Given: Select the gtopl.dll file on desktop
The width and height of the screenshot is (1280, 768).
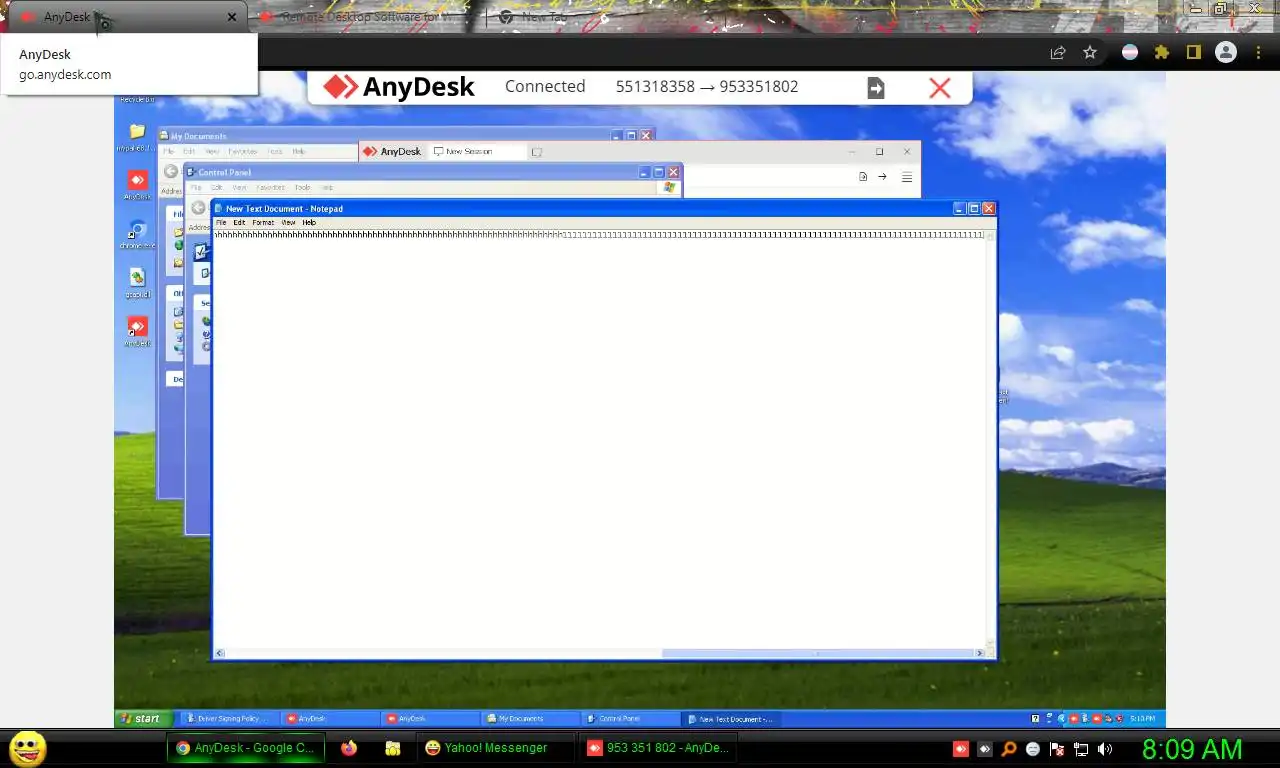Looking at the screenshot, I should click(x=137, y=282).
